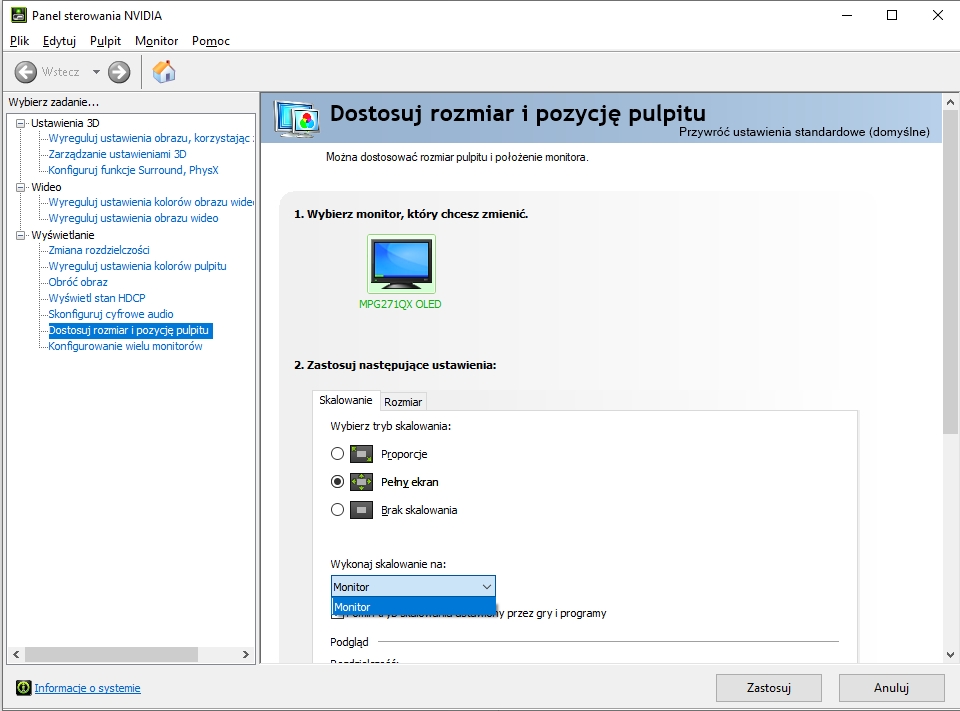The height and width of the screenshot is (711, 960).
Task: Click the Forward arrow icon in toolbar
Action: 119,72
